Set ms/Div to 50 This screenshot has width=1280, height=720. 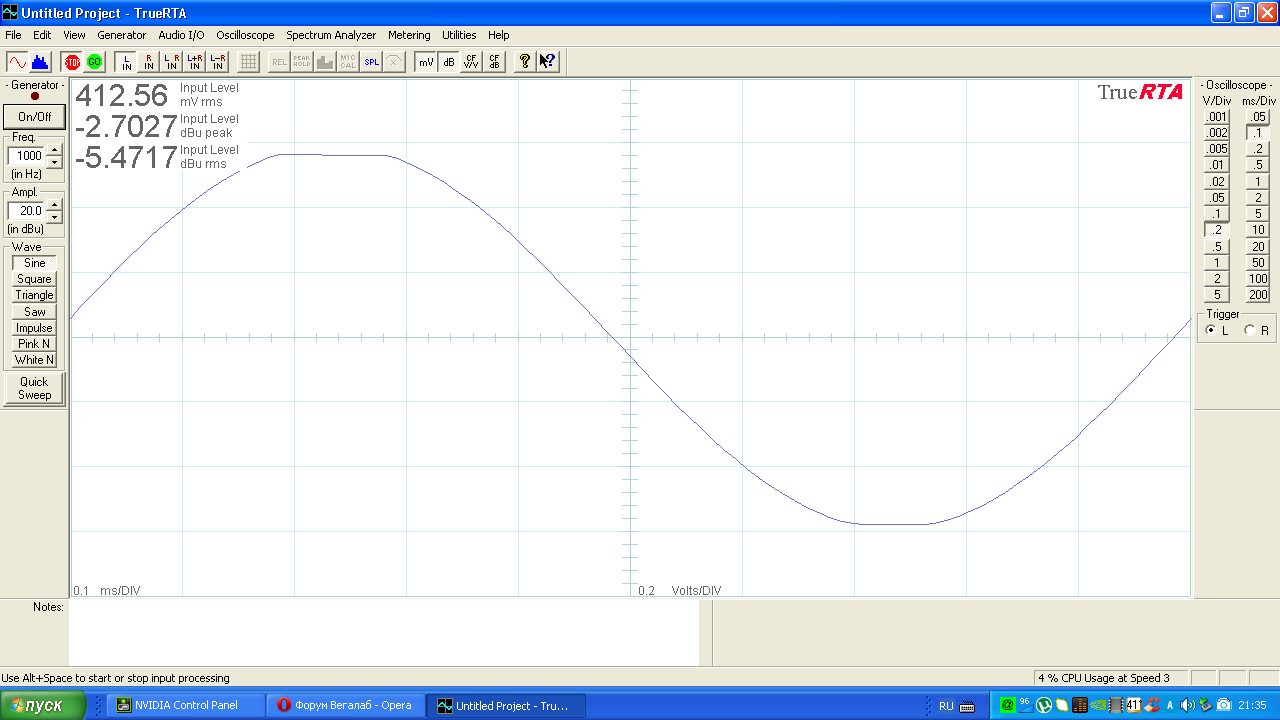(x=1258, y=263)
